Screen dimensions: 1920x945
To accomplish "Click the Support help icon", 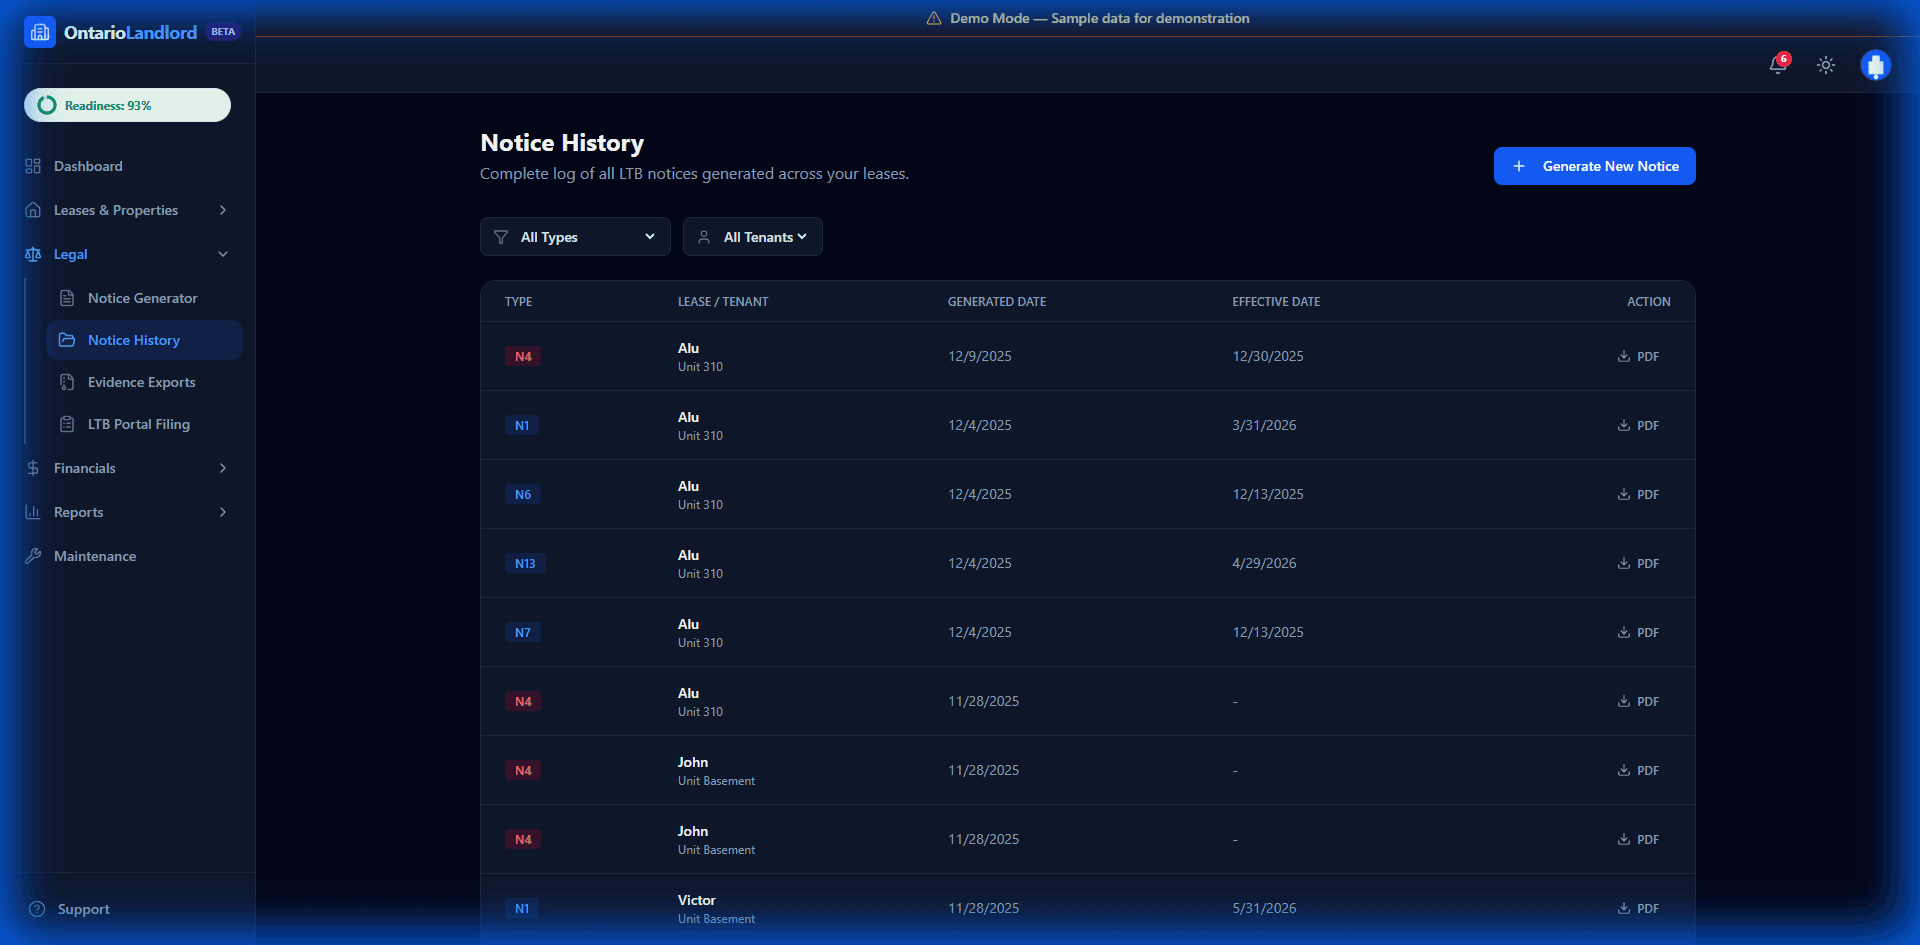I will click(x=37, y=909).
